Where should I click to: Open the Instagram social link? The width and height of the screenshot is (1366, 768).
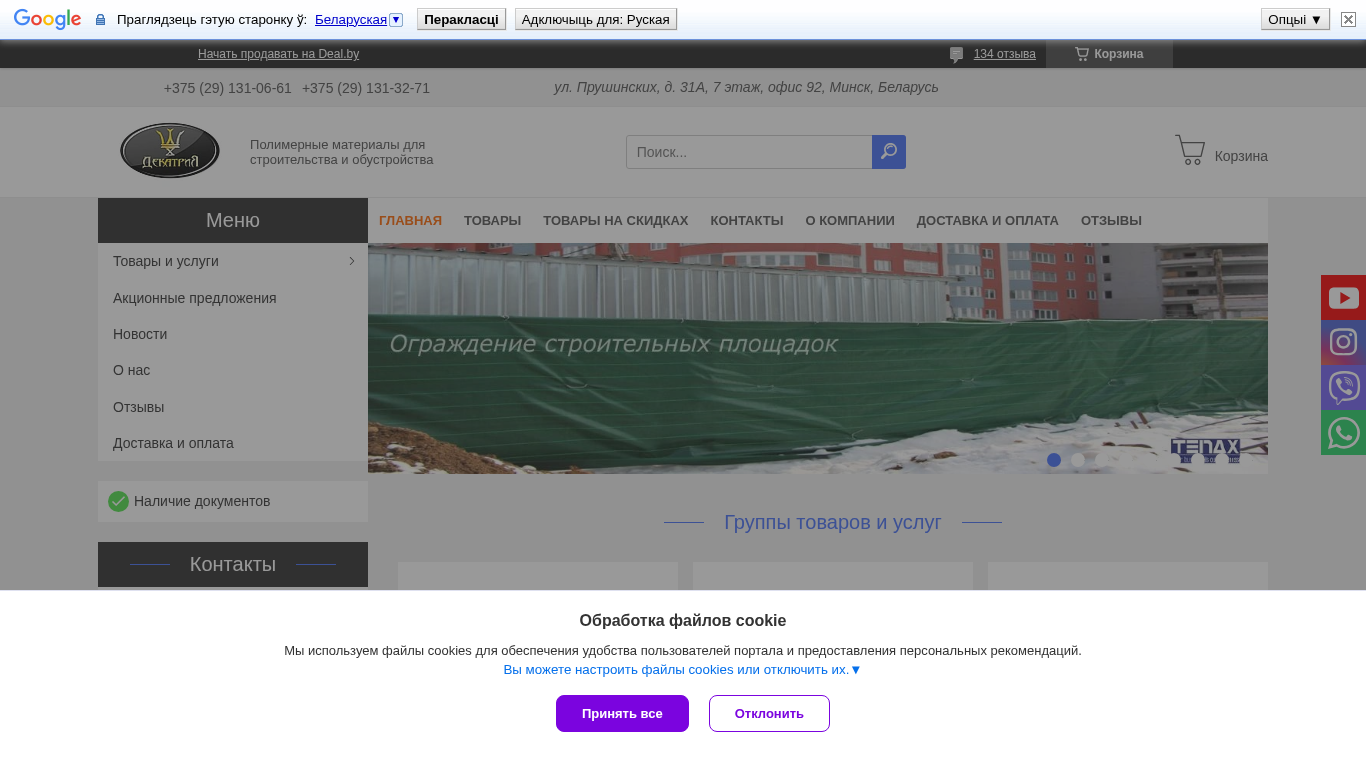(1343, 342)
